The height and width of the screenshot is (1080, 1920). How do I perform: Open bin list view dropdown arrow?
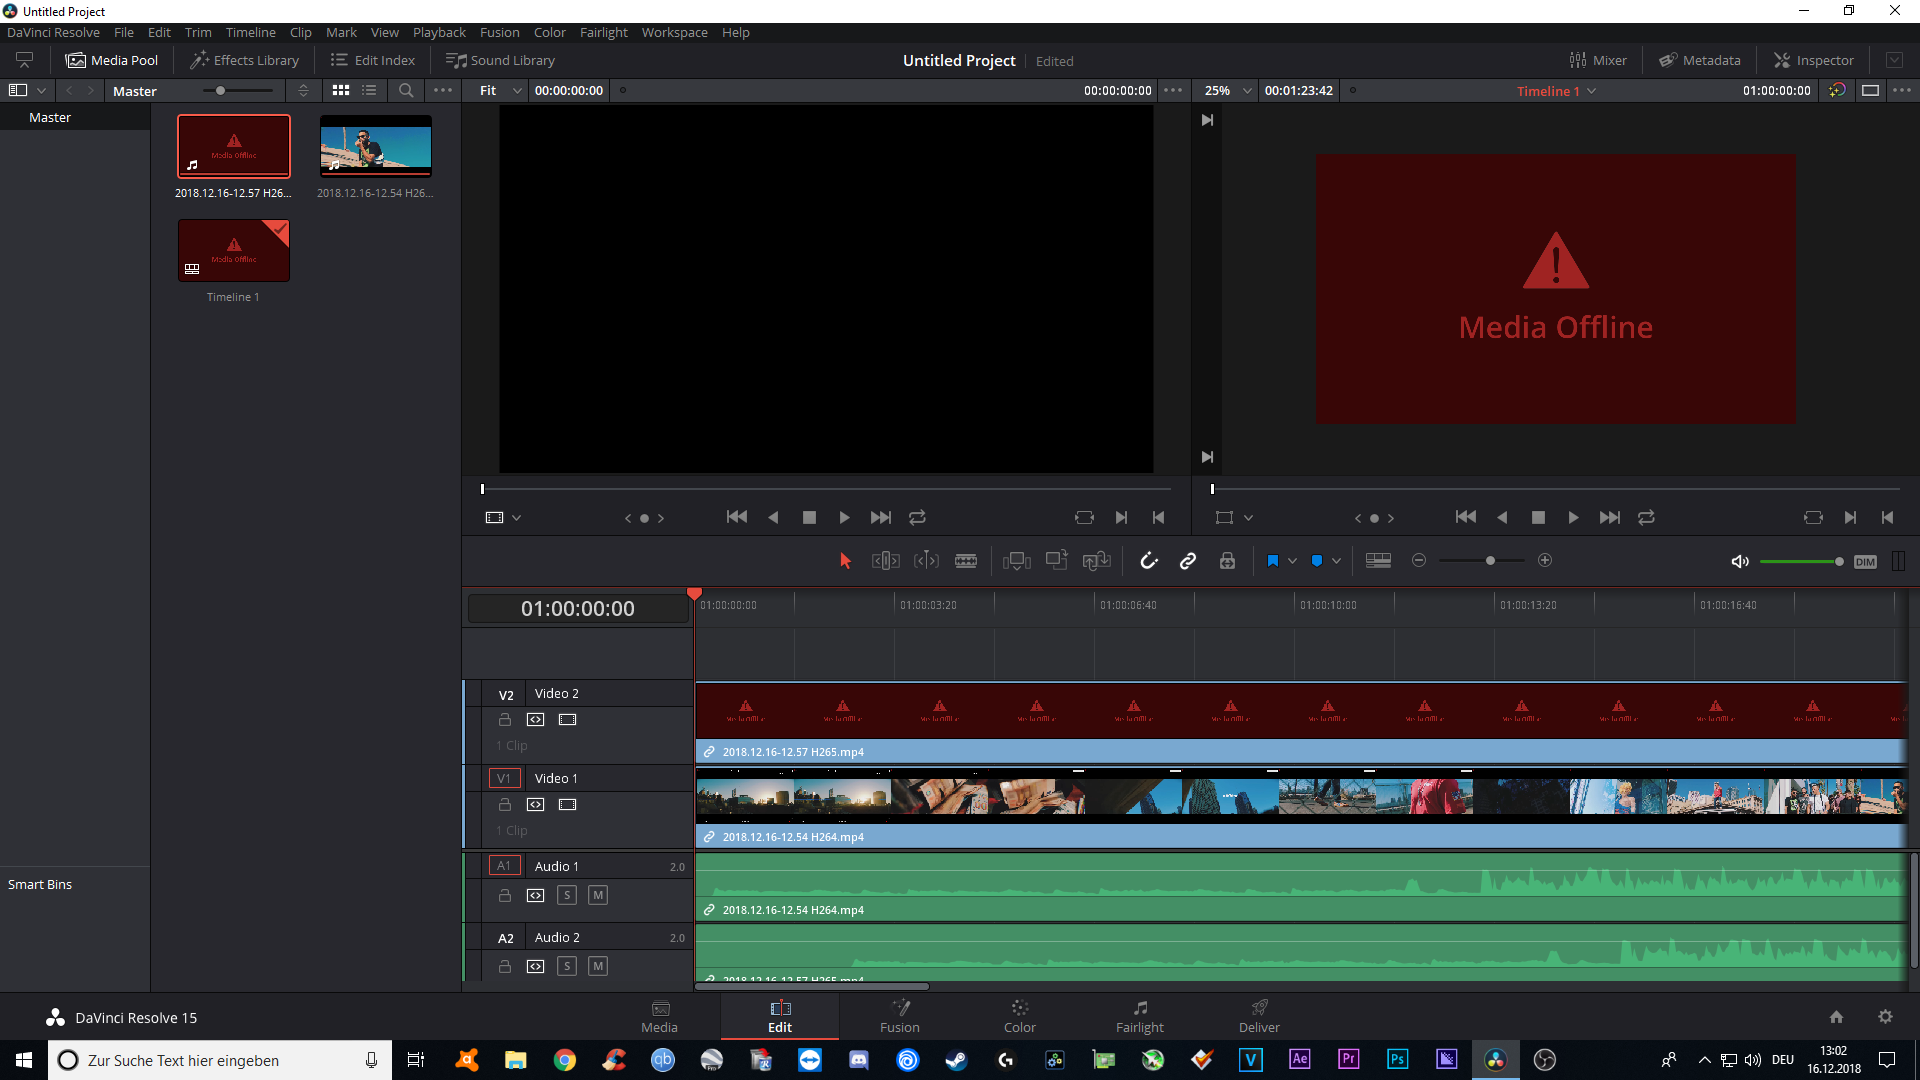(x=41, y=90)
